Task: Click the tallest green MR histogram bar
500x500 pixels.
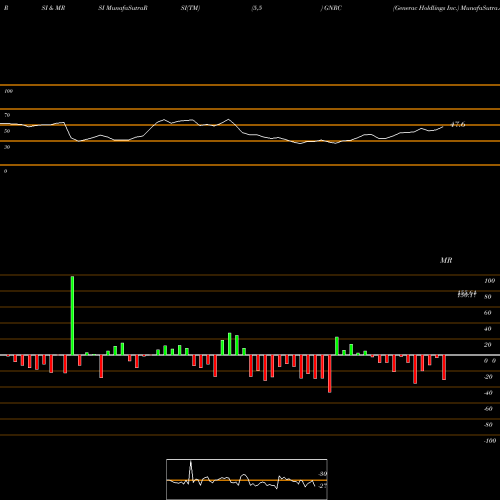Action: coord(72,315)
